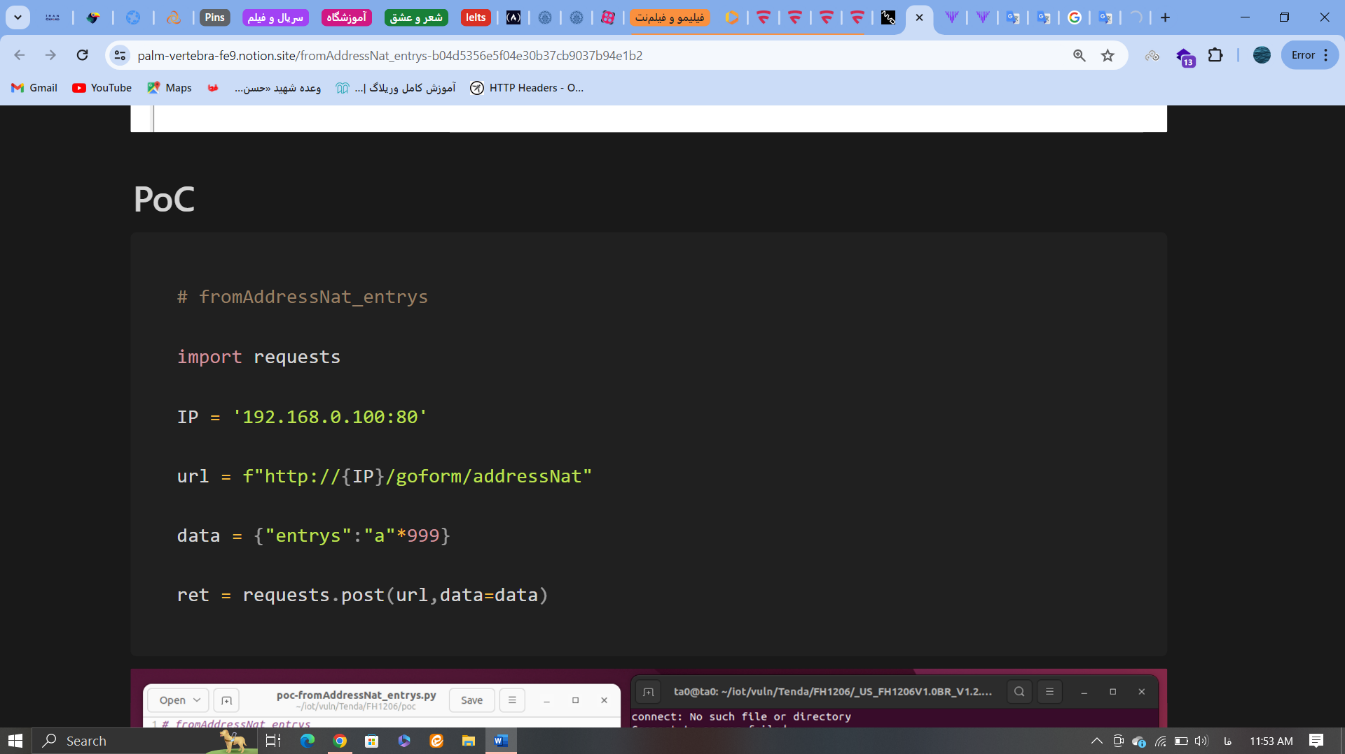1345x754 pixels.
Task: Check the battery status icon
Action: click(x=1181, y=741)
